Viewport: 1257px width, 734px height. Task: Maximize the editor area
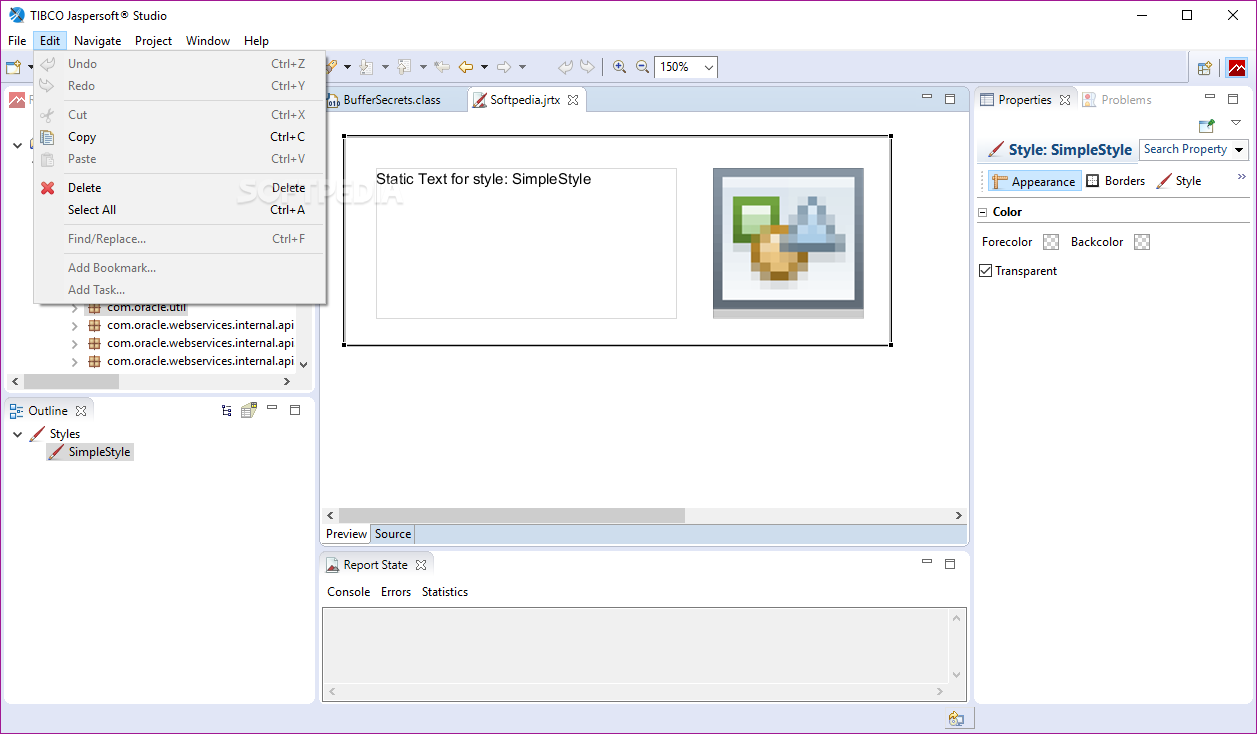point(950,99)
